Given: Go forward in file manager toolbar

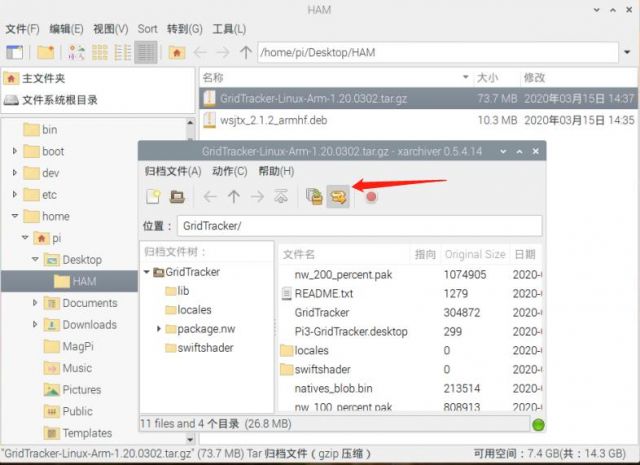Looking at the screenshot, I should click(x=223, y=52).
